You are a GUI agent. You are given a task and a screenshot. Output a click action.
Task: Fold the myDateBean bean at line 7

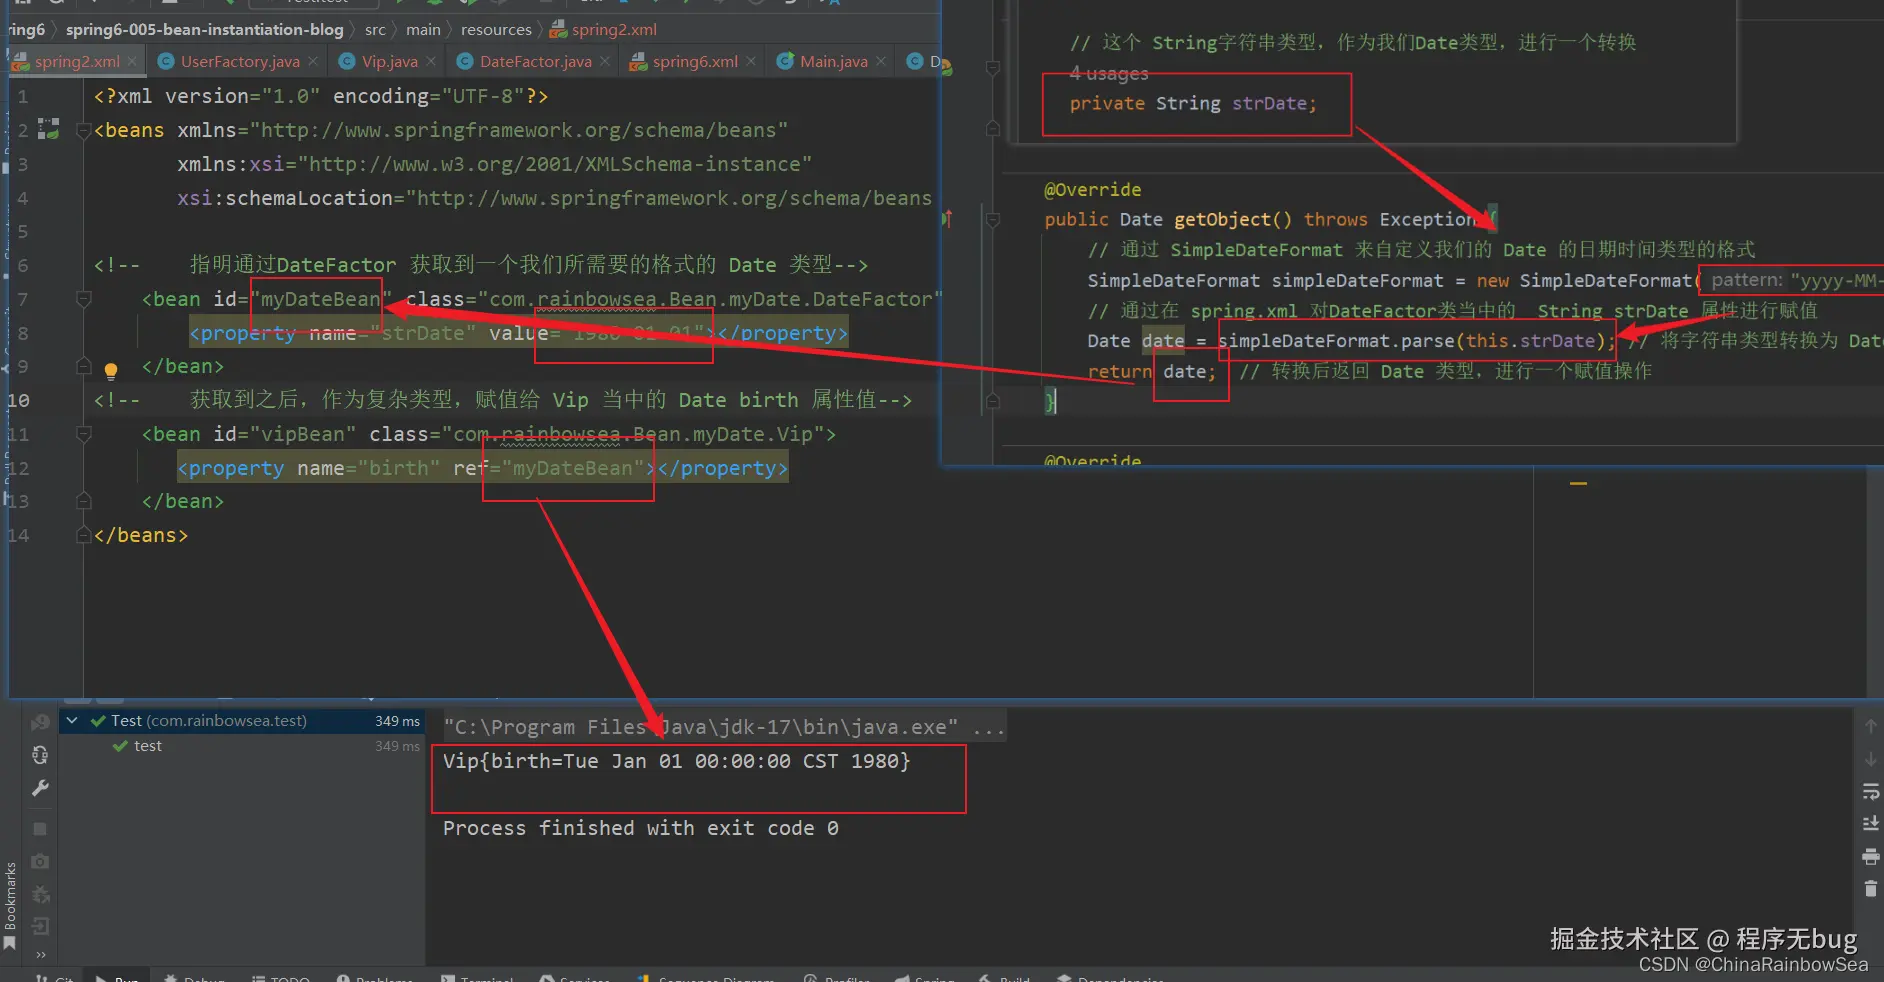coord(84,299)
